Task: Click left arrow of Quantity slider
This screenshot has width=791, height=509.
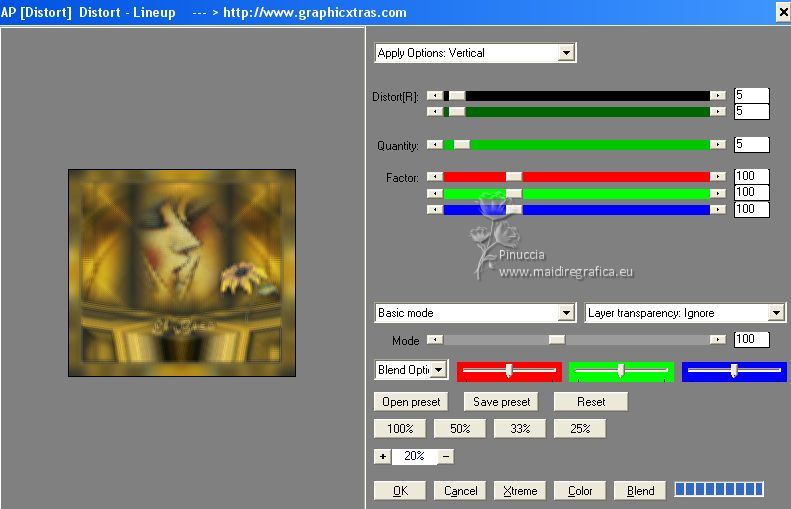Action: tap(434, 145)
